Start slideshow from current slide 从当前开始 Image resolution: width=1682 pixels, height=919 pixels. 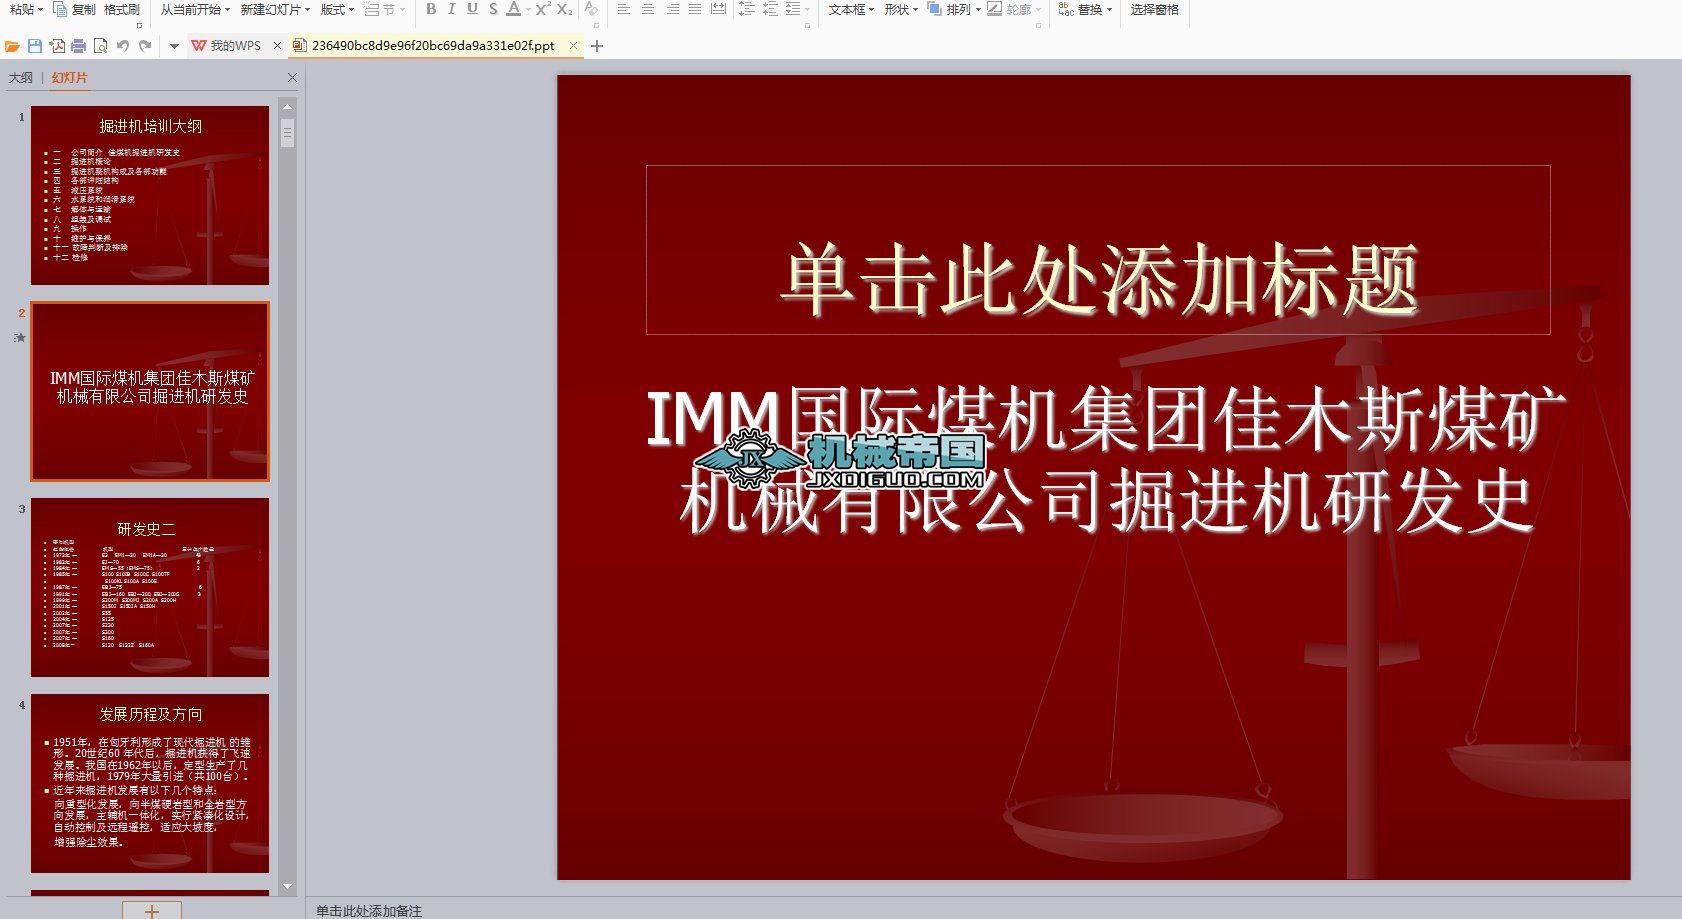190,11
